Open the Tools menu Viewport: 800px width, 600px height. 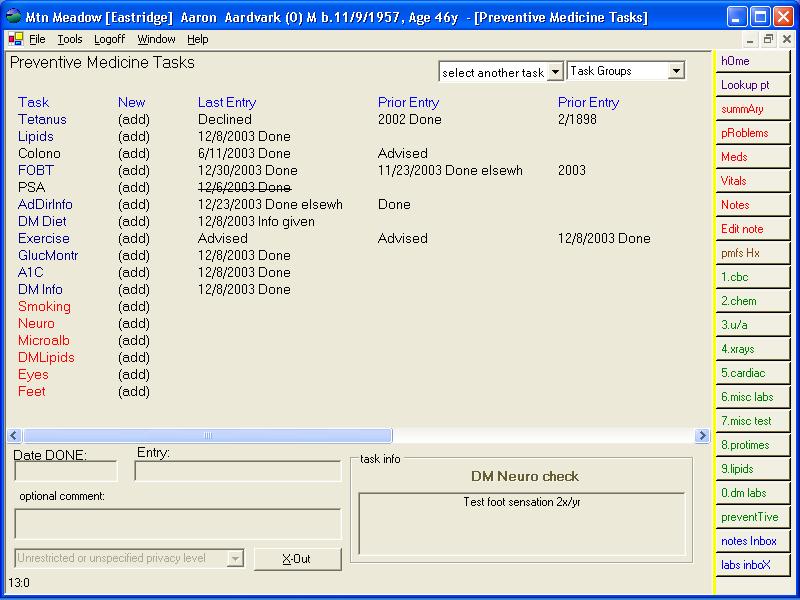coord(70,39)
